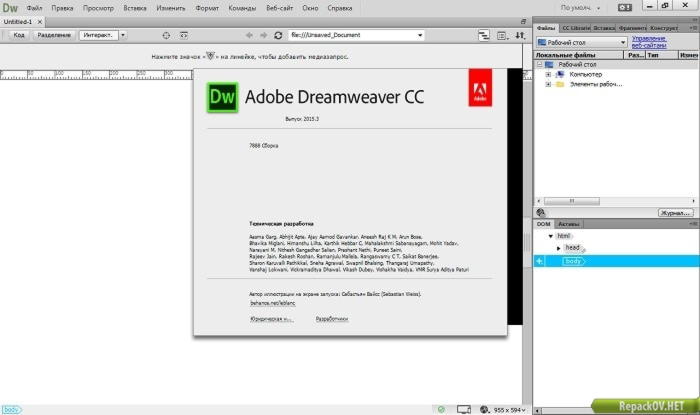This screenshot has height=415, width=700.
Task: Sort by Локальные файлы column header
Action: [579, 55]
